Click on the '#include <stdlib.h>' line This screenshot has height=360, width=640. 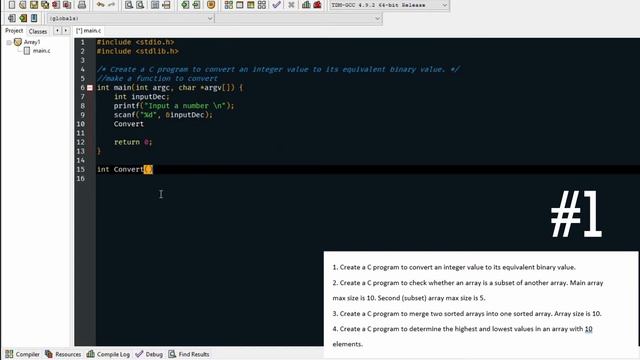click(138, 51)
